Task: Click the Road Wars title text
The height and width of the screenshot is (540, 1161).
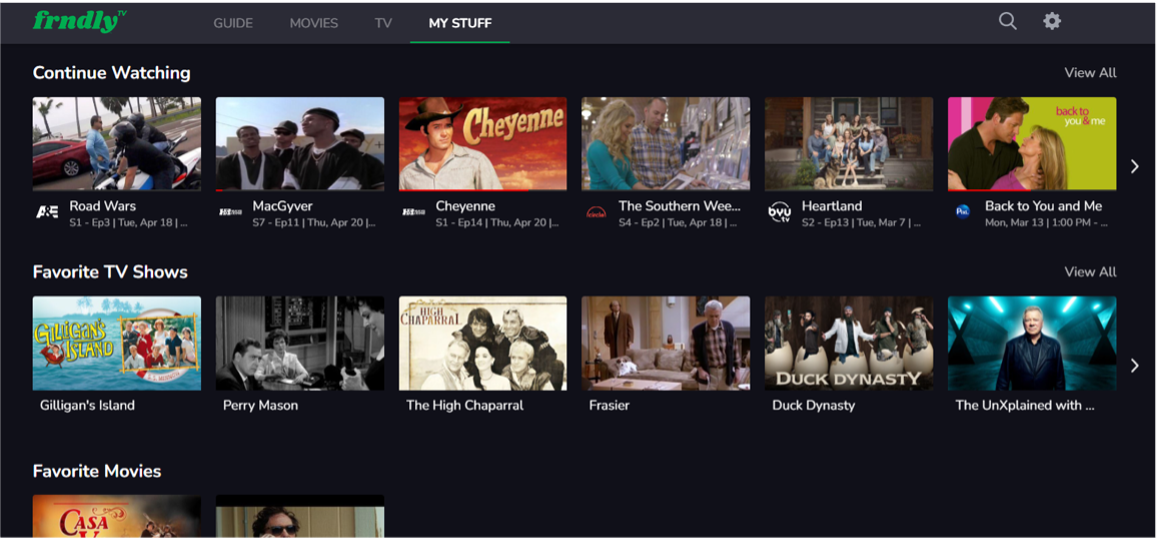Action: [x=103, y=206]
